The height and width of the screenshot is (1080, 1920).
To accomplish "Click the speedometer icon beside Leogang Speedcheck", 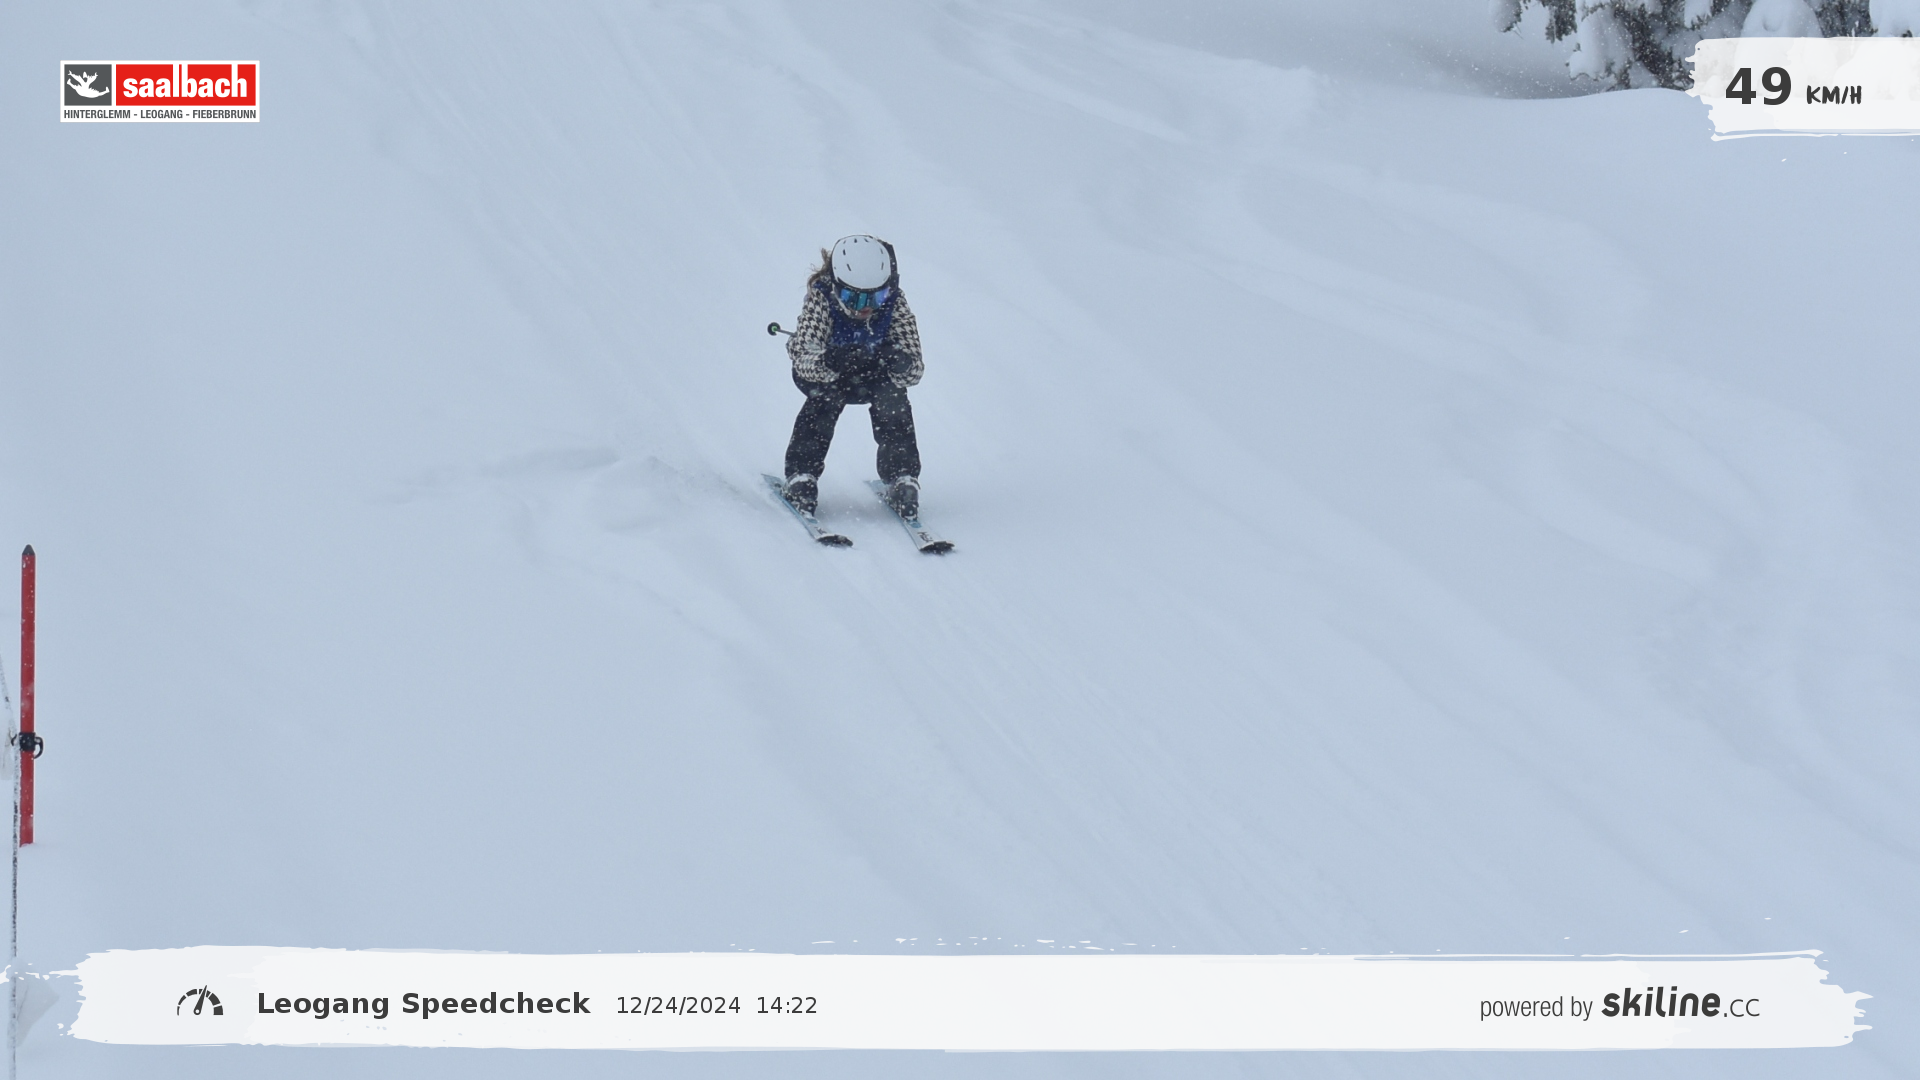I will [200, 1001].
